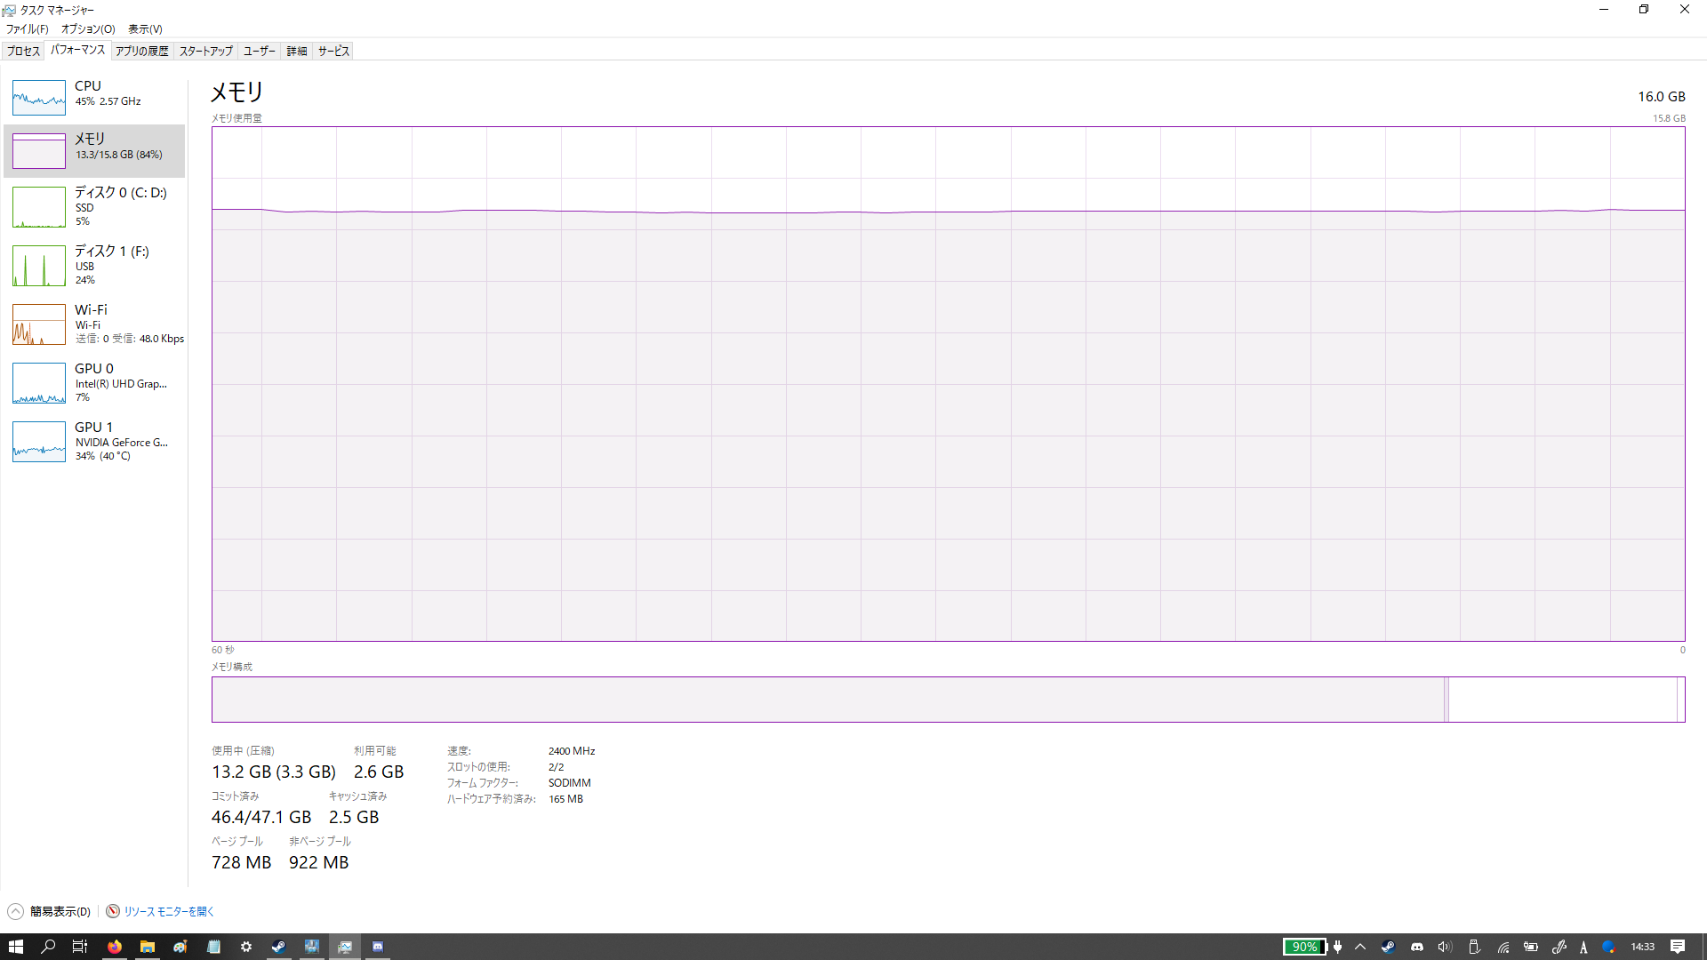Click the battery status tray icon
The width and height of the screenshot is (1707, 960).
[1531, 947]
